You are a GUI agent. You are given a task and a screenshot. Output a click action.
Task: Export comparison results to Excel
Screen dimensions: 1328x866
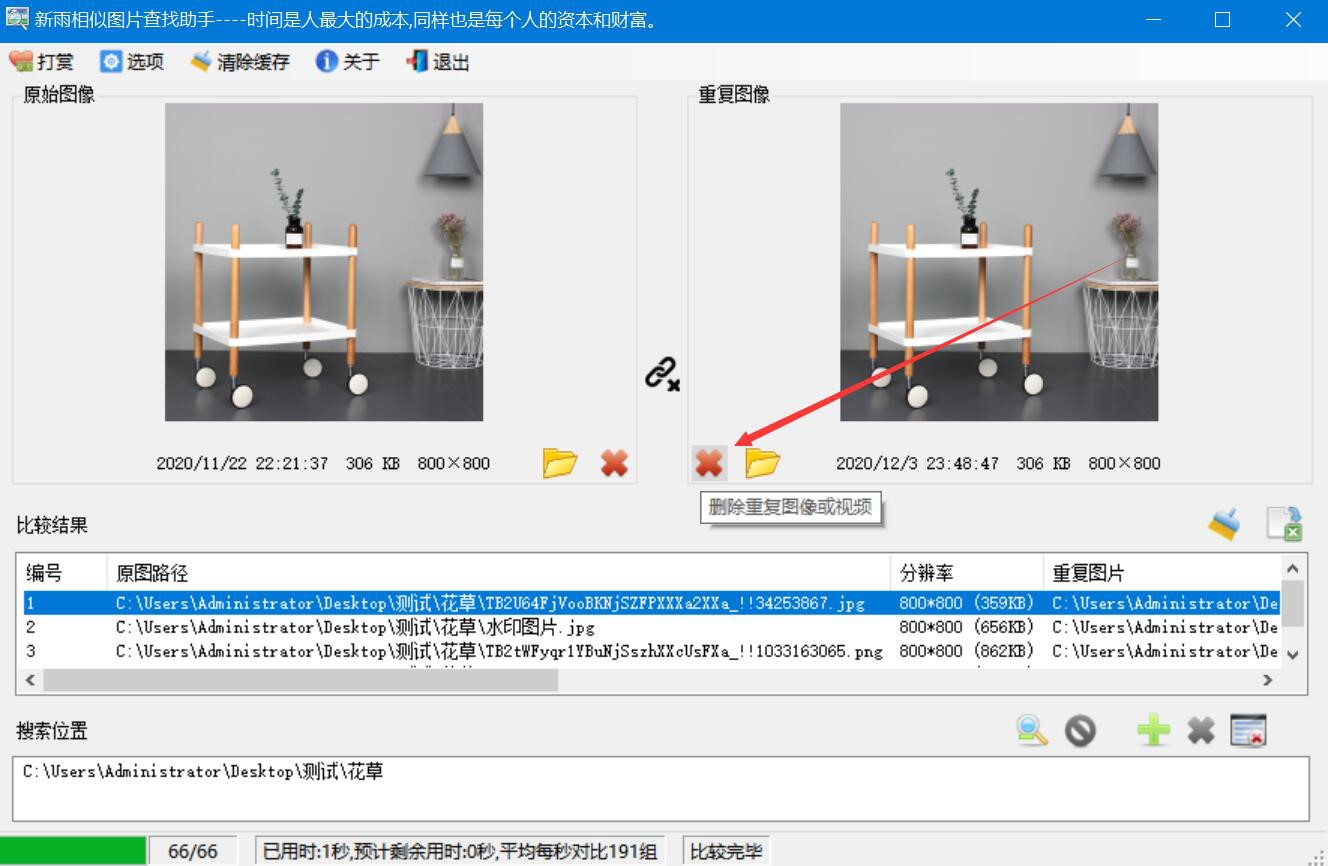[1285, 522]
